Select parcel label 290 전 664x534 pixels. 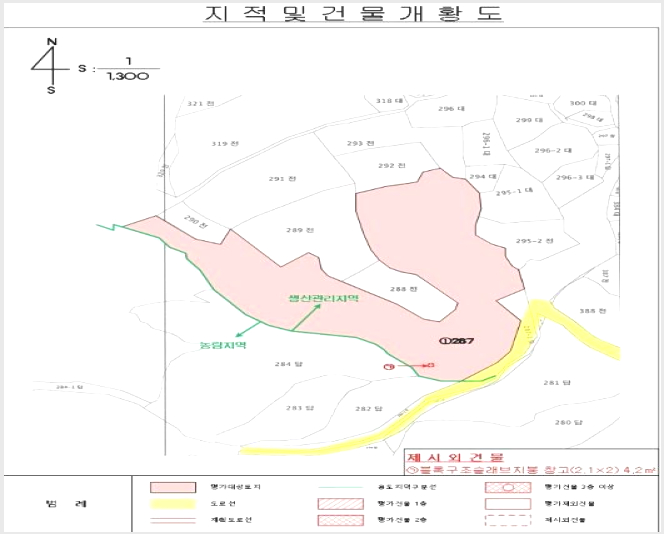[196, 222]
